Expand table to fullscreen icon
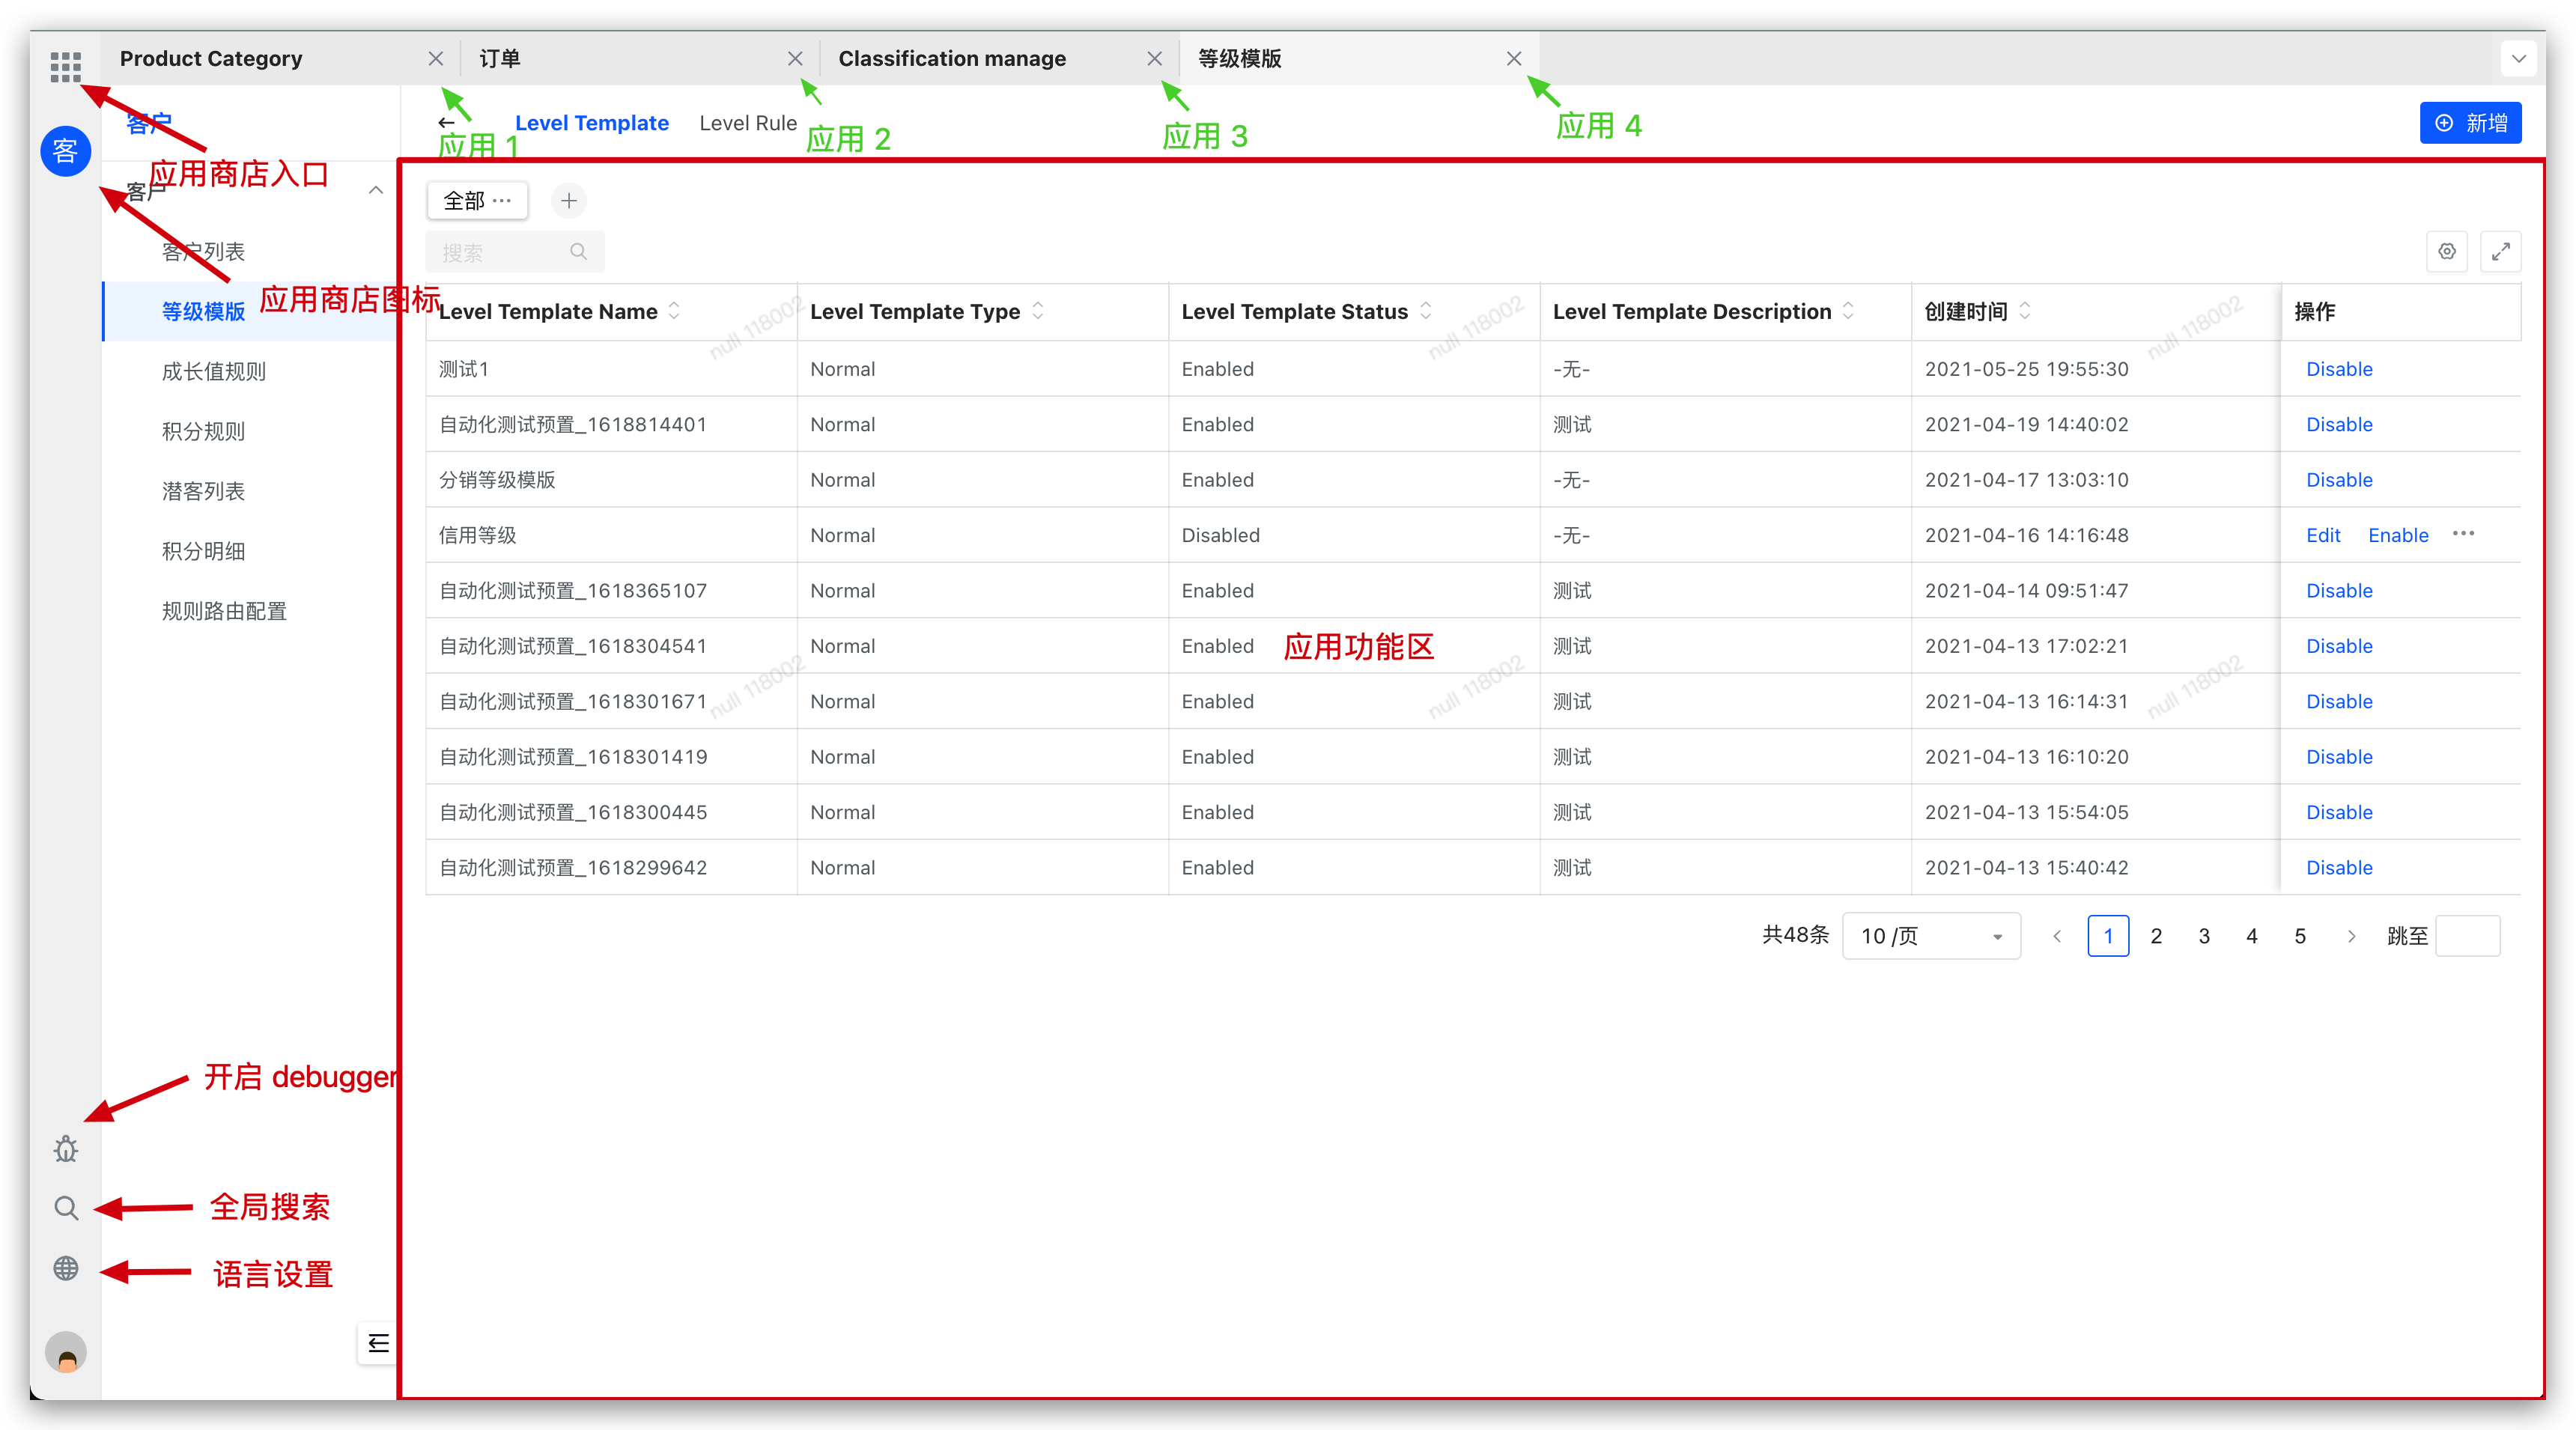This screenshot has width=2576, height=1430. click(x=2501, y=252)
